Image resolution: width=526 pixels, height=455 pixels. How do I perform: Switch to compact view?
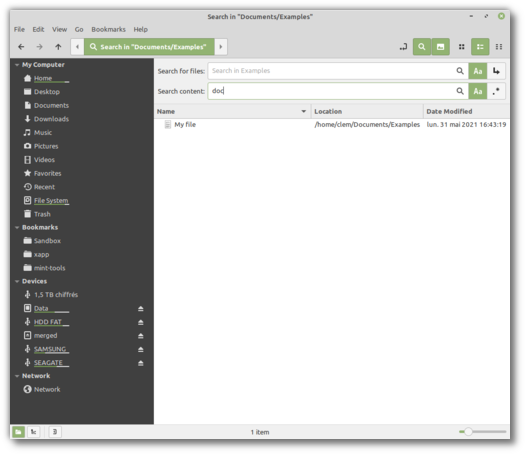[499, 47]
